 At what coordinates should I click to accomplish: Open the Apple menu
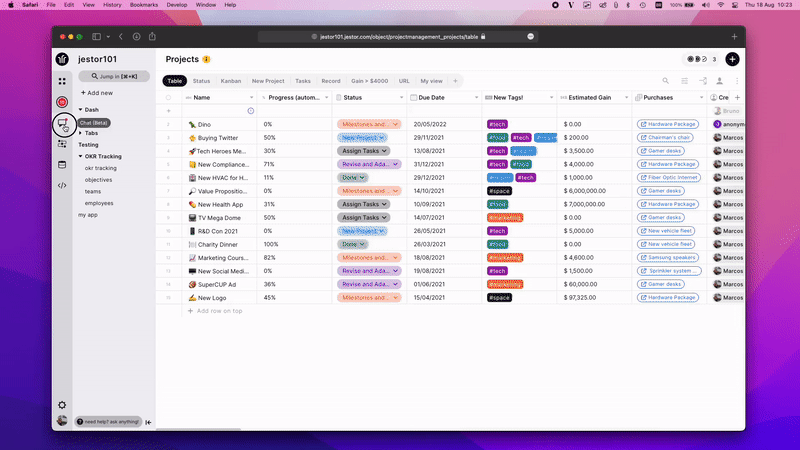coord(11,5)
